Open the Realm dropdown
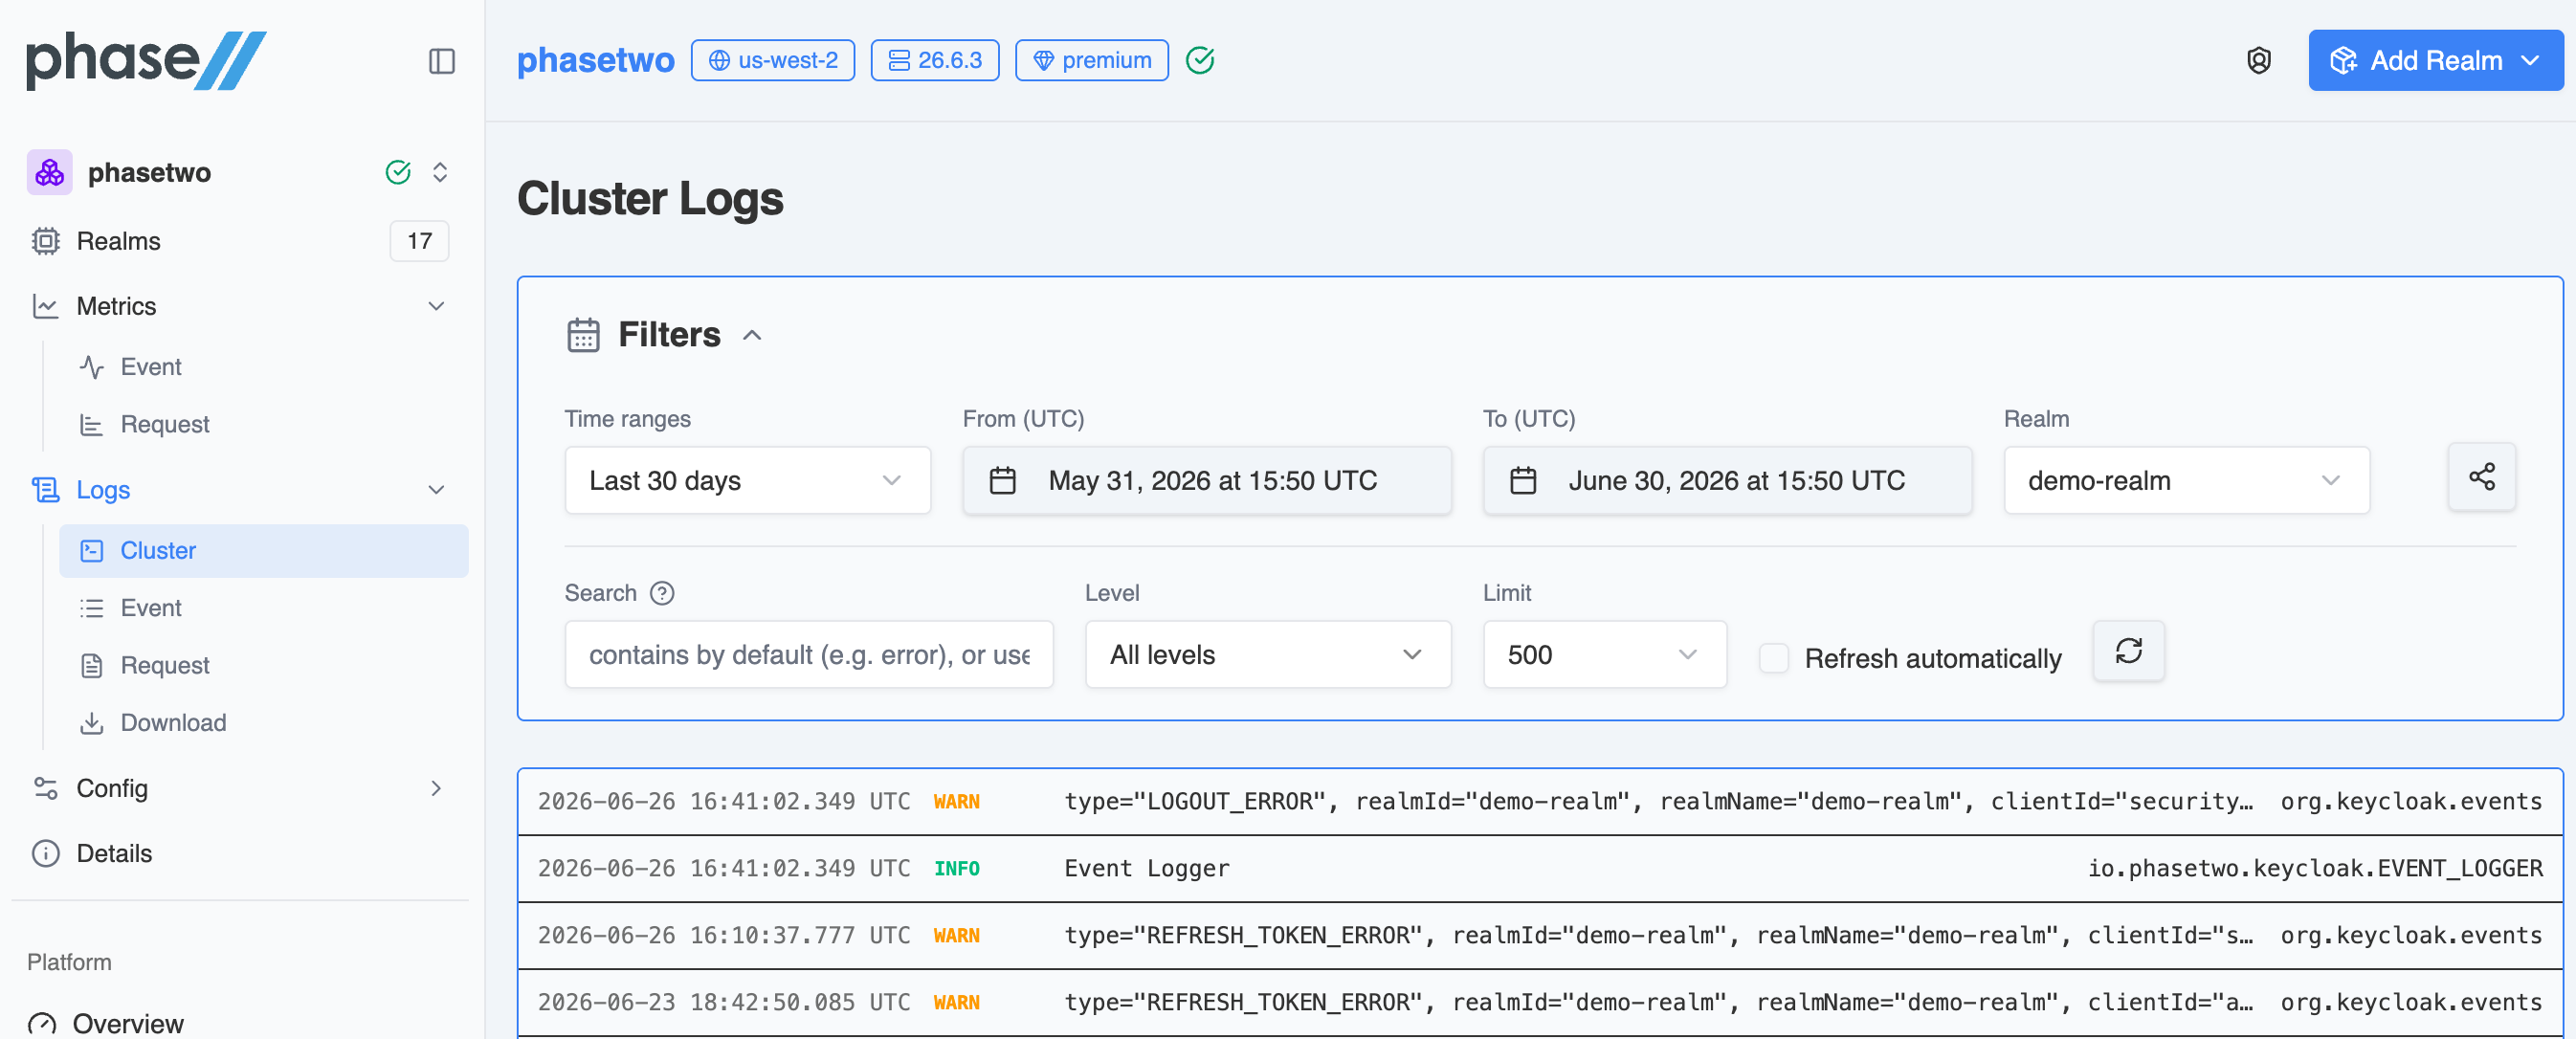This screenshot has height=1039, width=2576. 2186,480
